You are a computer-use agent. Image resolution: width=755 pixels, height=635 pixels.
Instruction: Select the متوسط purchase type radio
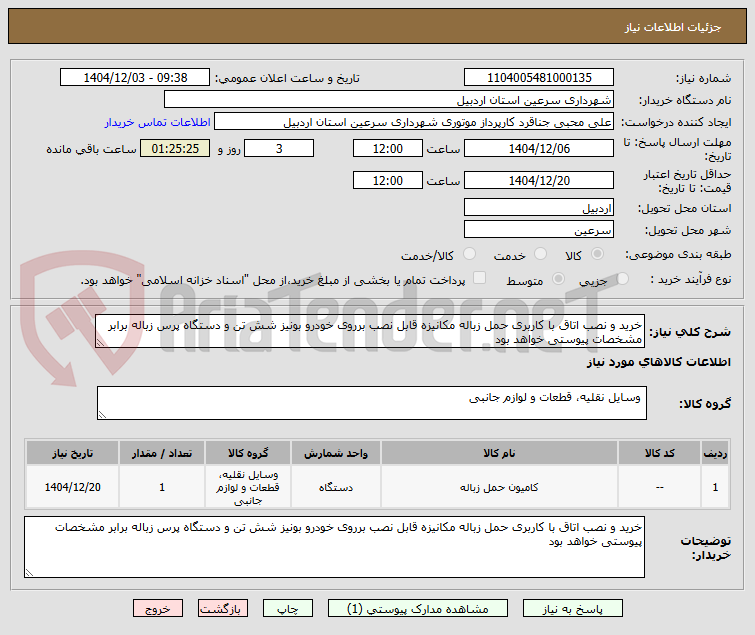(x=559, y=278)
